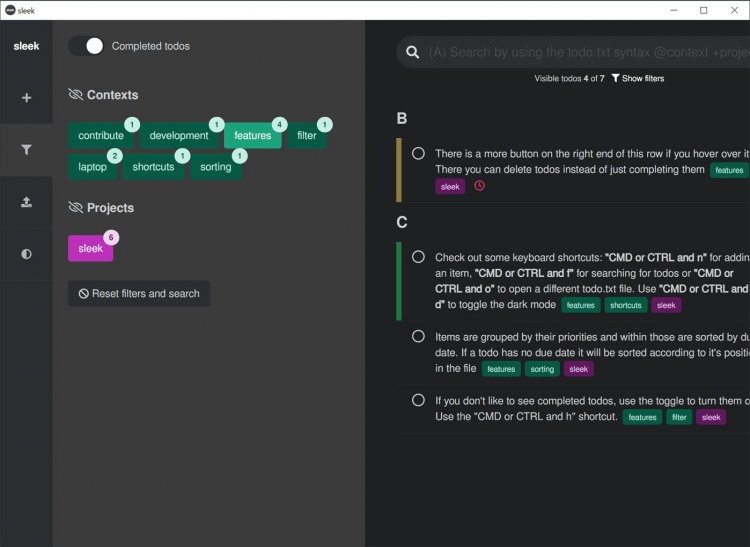Viewport: 750px width, 547px height.
Task: Click the upload file icon in sidebar
Action: pyautogui.click(x=26, y=202)
